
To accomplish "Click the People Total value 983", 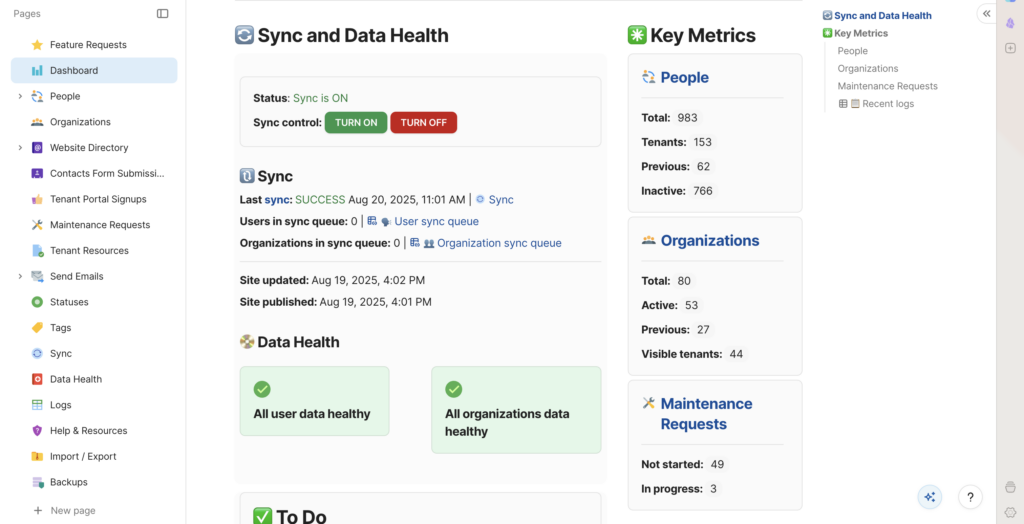I will [x=687, y=118].
